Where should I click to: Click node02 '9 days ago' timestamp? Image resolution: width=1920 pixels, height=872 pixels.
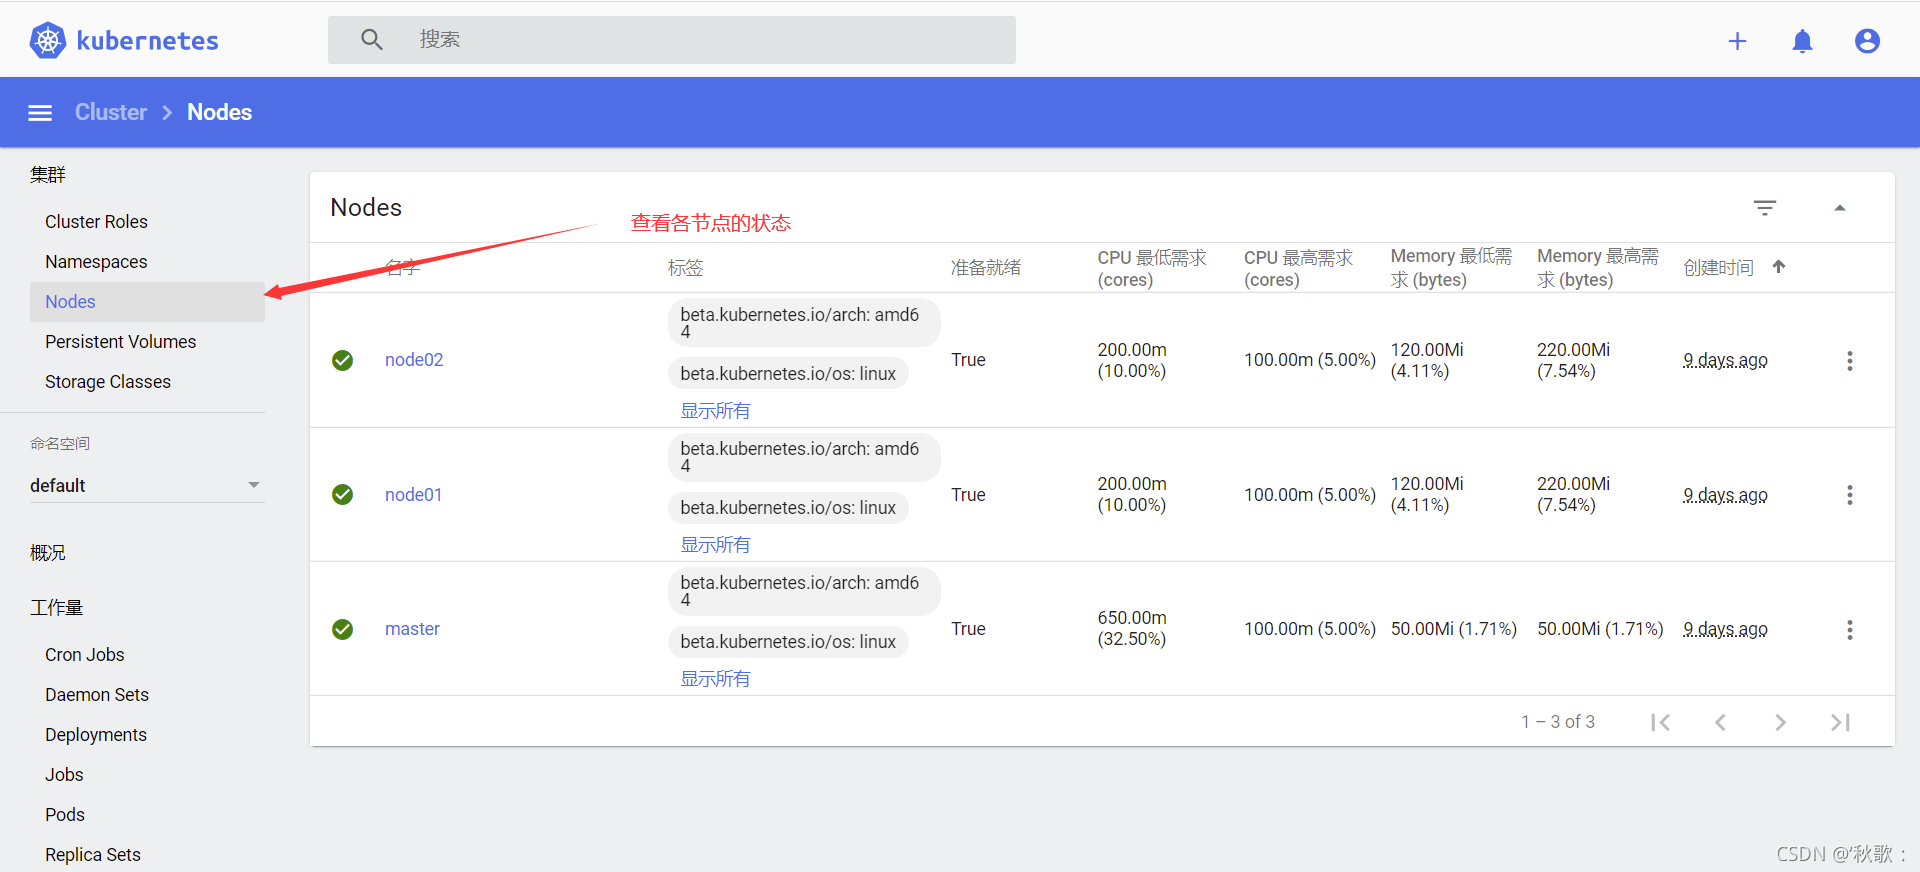(x=1725, y=360)
